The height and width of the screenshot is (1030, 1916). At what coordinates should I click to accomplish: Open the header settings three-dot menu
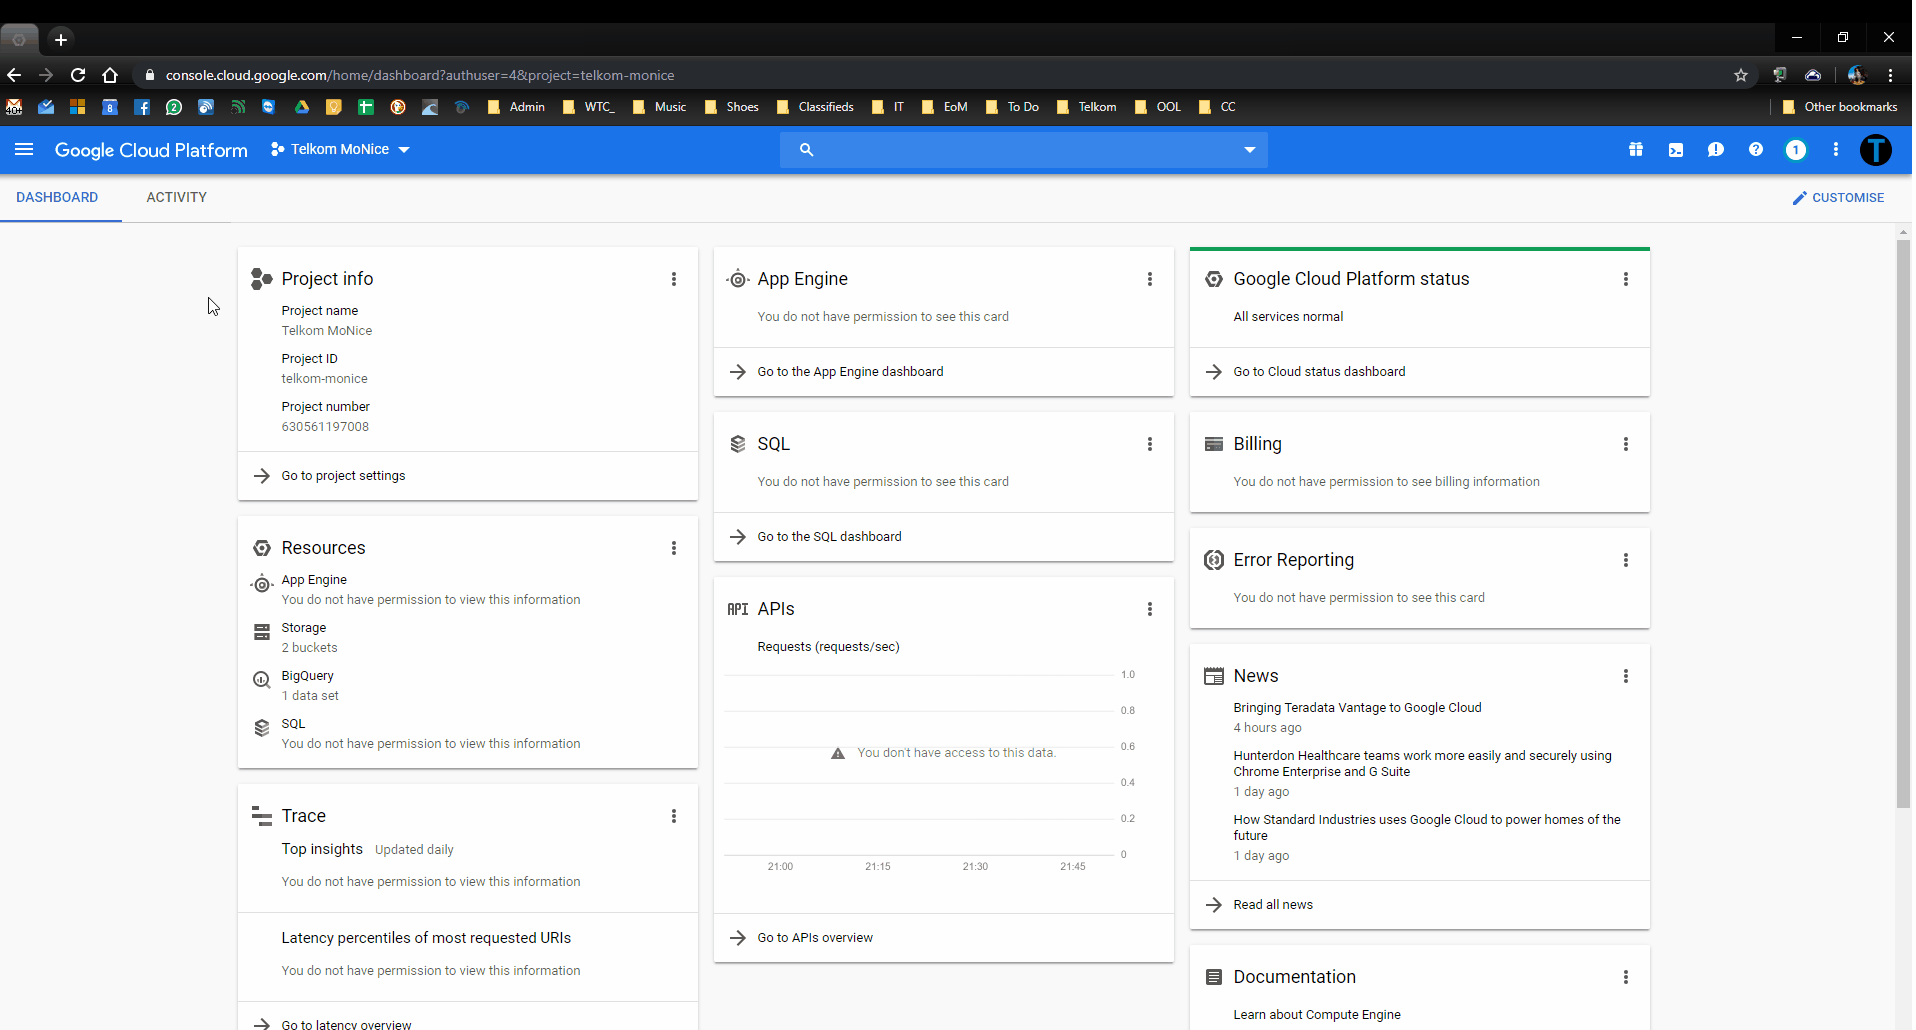pos(1836,150)
